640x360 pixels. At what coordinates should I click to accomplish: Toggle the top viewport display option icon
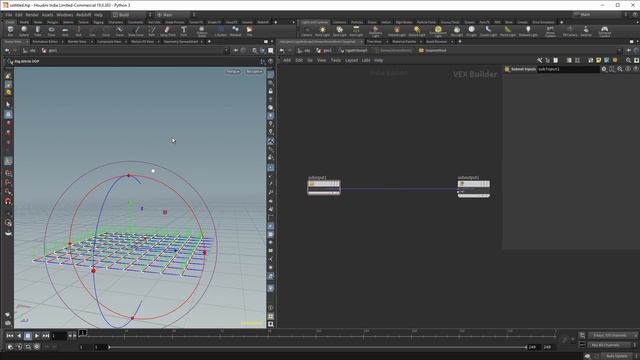pos(271,75)
